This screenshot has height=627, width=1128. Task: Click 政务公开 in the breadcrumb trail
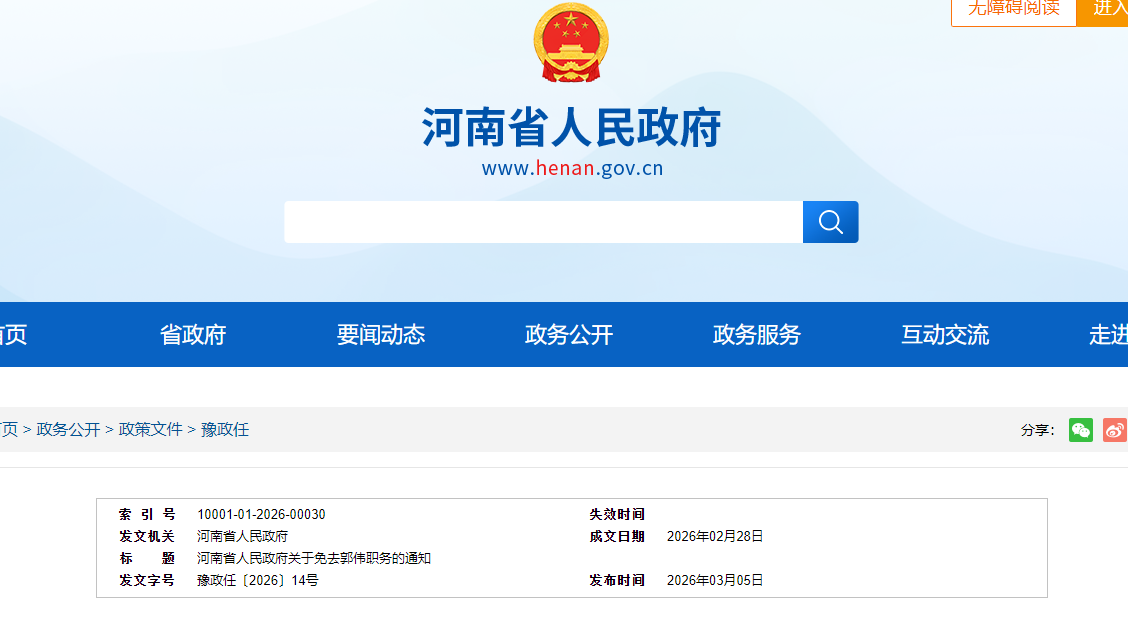pos(69,430)
